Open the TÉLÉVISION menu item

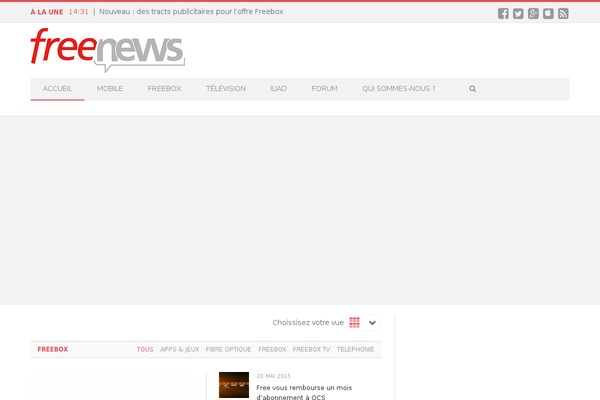tap(226, 89)
